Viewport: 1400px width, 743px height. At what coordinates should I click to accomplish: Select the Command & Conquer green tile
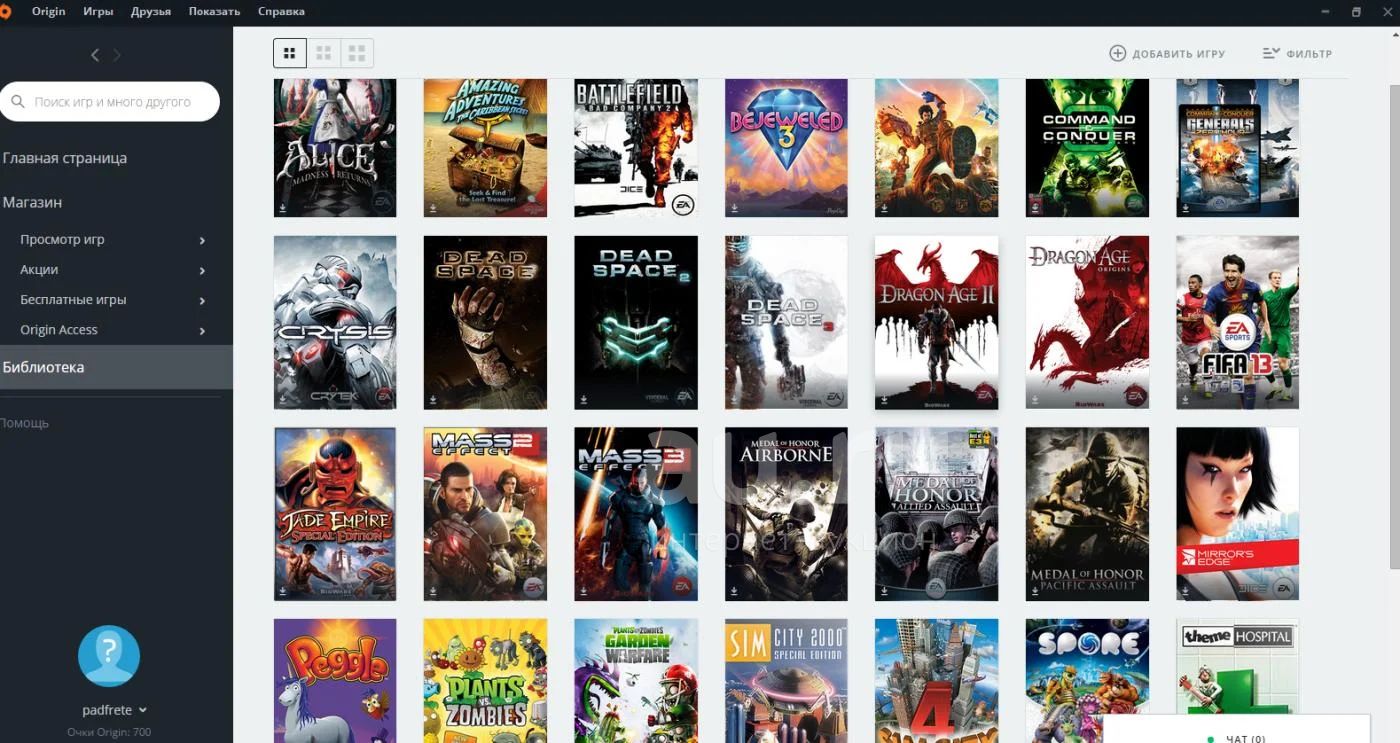point(1087,148)
